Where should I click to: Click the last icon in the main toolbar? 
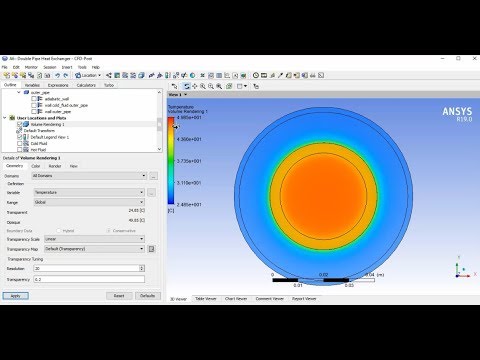pyautogui.click(x=321, y=75)
